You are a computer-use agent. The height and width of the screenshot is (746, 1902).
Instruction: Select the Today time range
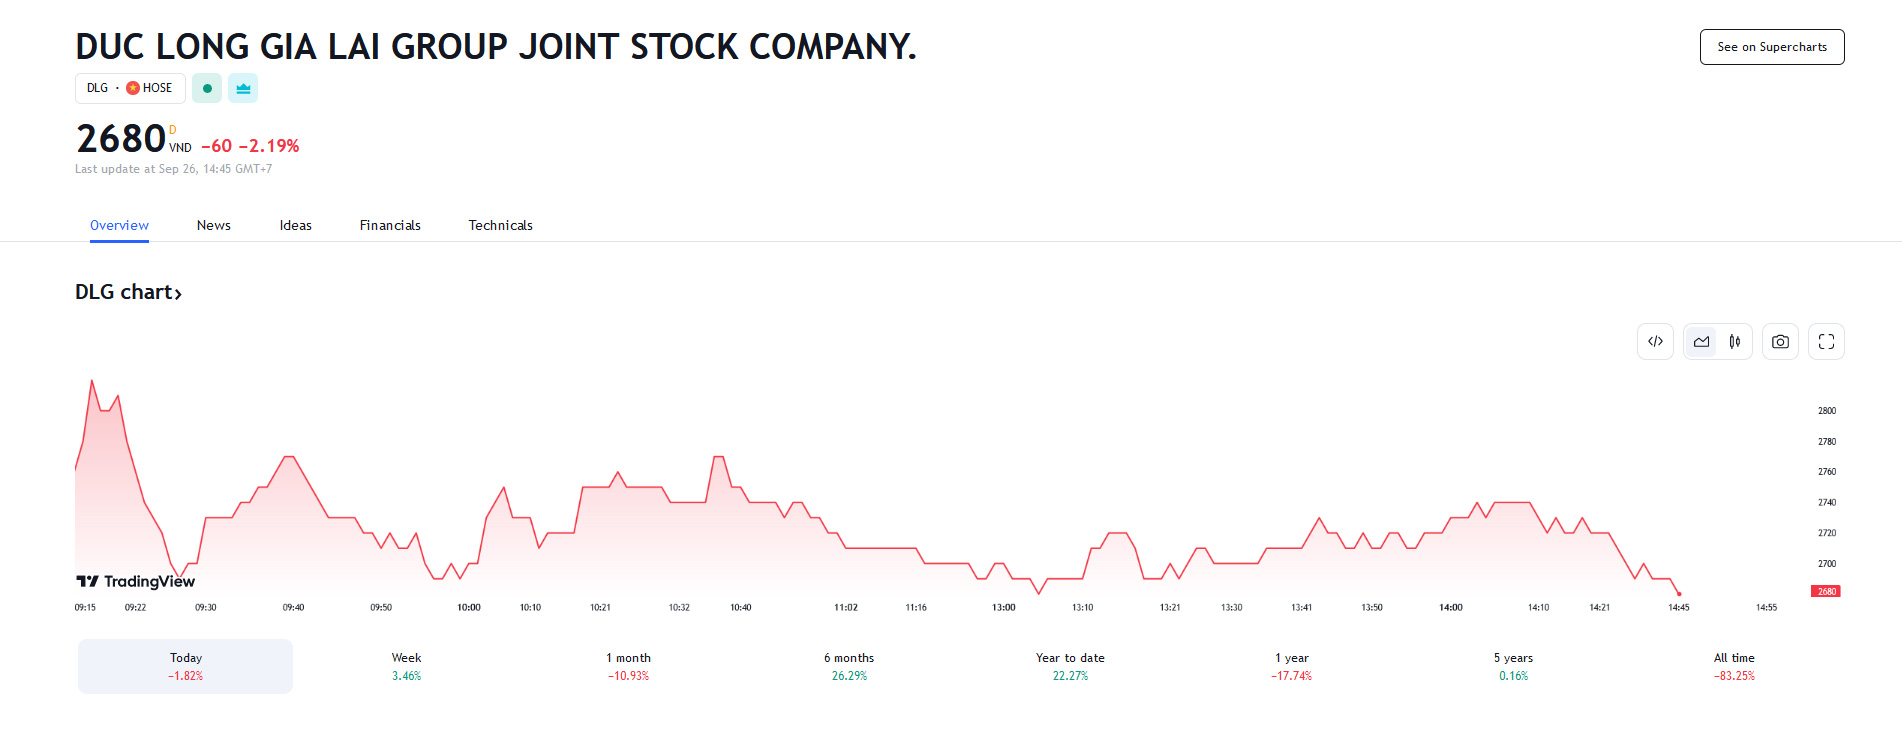[x=186, y=666]
